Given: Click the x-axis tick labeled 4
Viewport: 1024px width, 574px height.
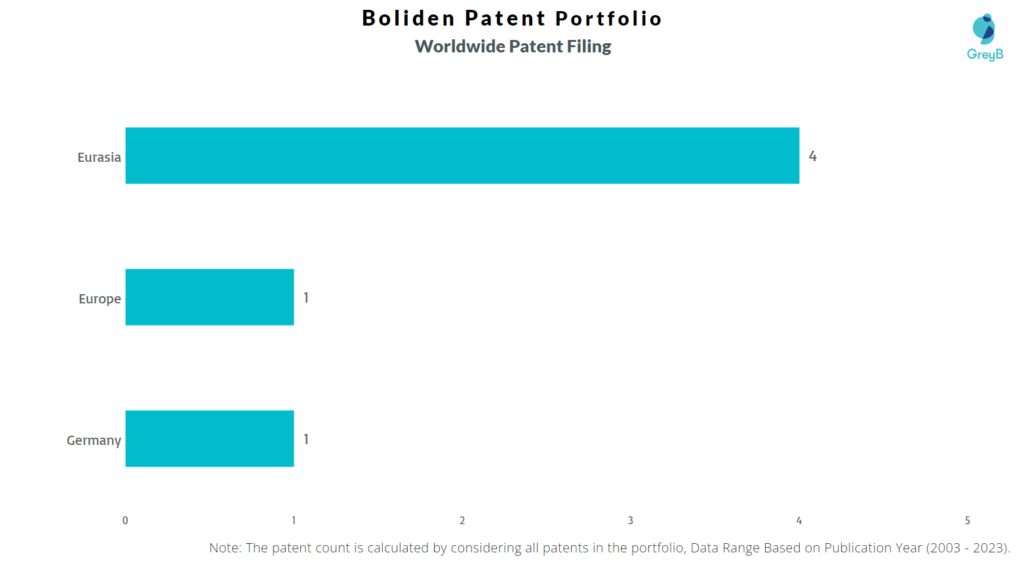Looking at the screenshot, I should click(799, 520).
